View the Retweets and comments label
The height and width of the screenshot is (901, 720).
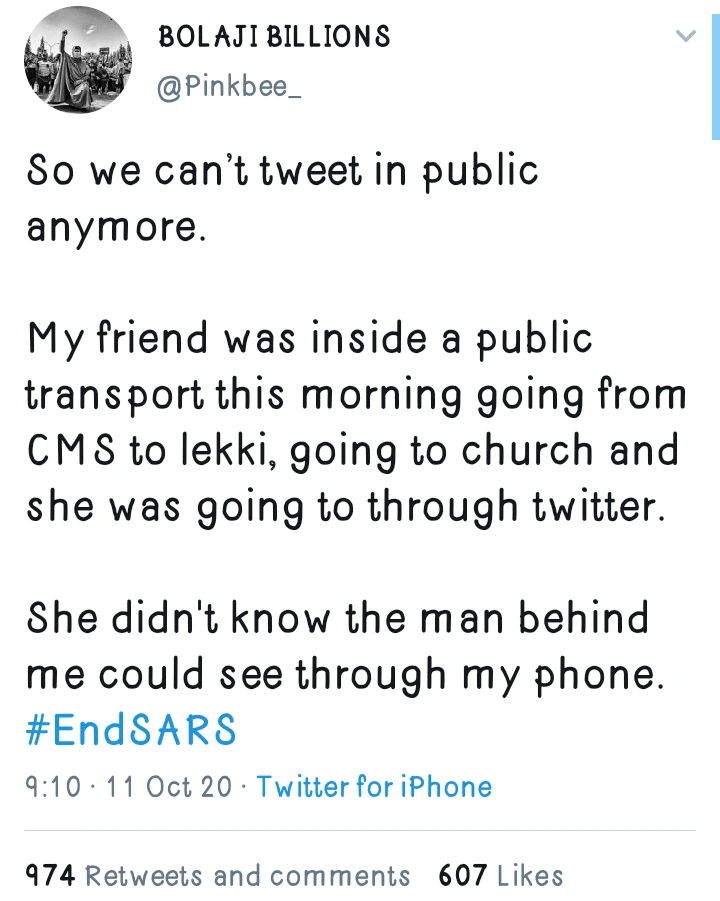click(x=247, y=876)
